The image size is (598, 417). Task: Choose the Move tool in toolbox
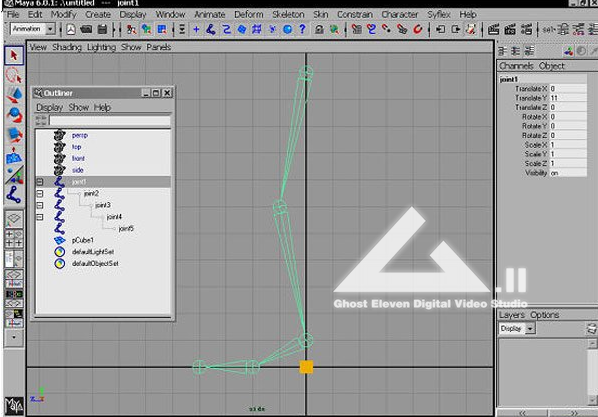[x=14, y=95]
